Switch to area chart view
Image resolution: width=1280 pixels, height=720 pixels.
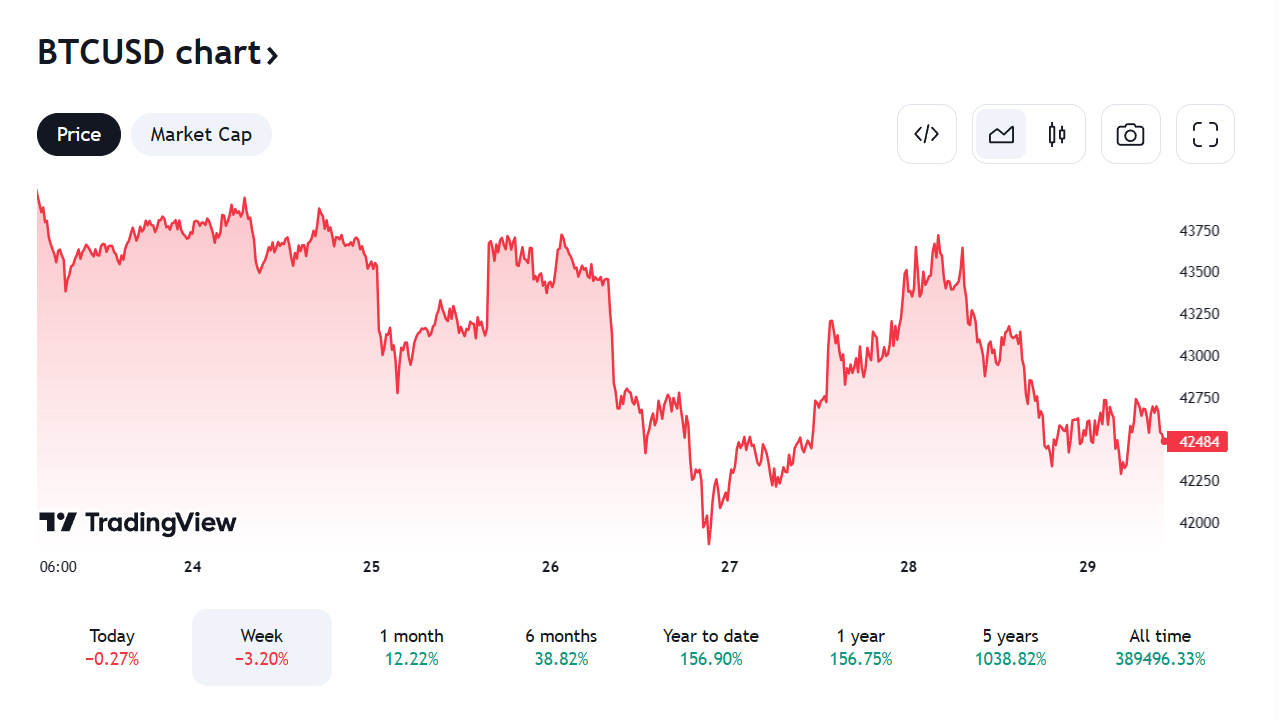point(1001,134)
